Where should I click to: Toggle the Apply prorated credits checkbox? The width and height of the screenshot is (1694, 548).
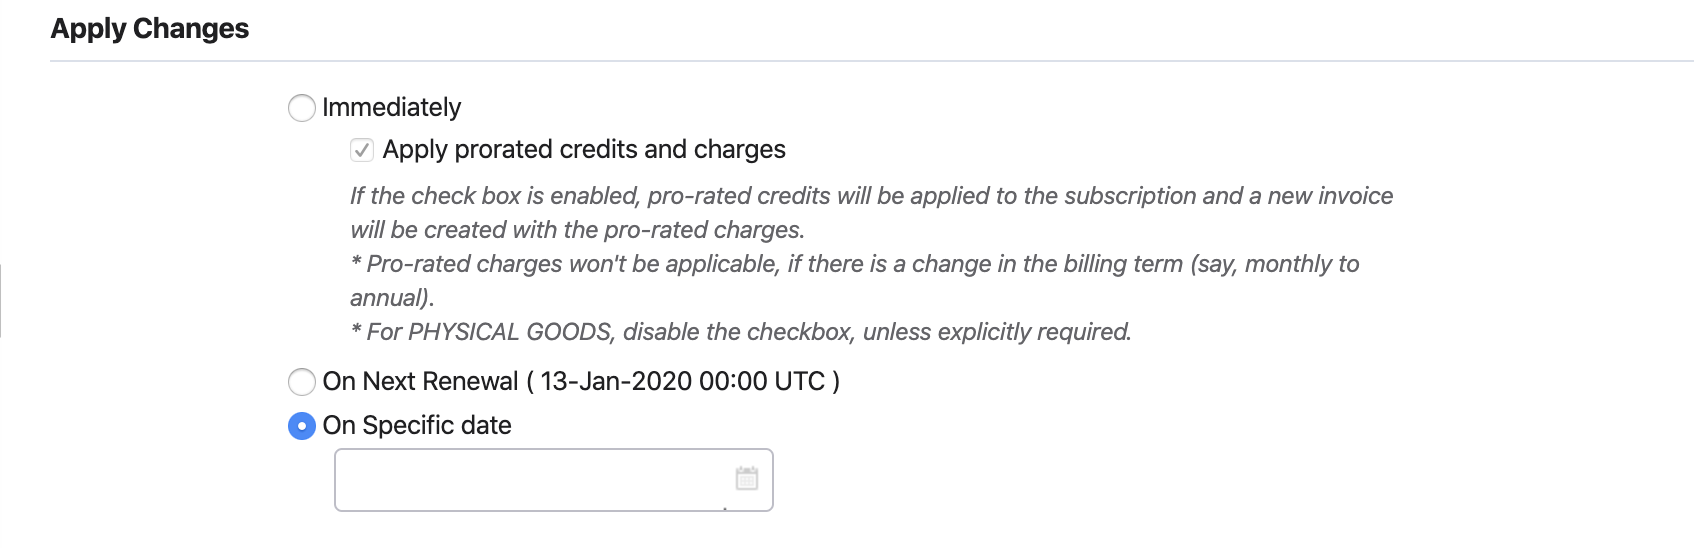tap(362, 150)
